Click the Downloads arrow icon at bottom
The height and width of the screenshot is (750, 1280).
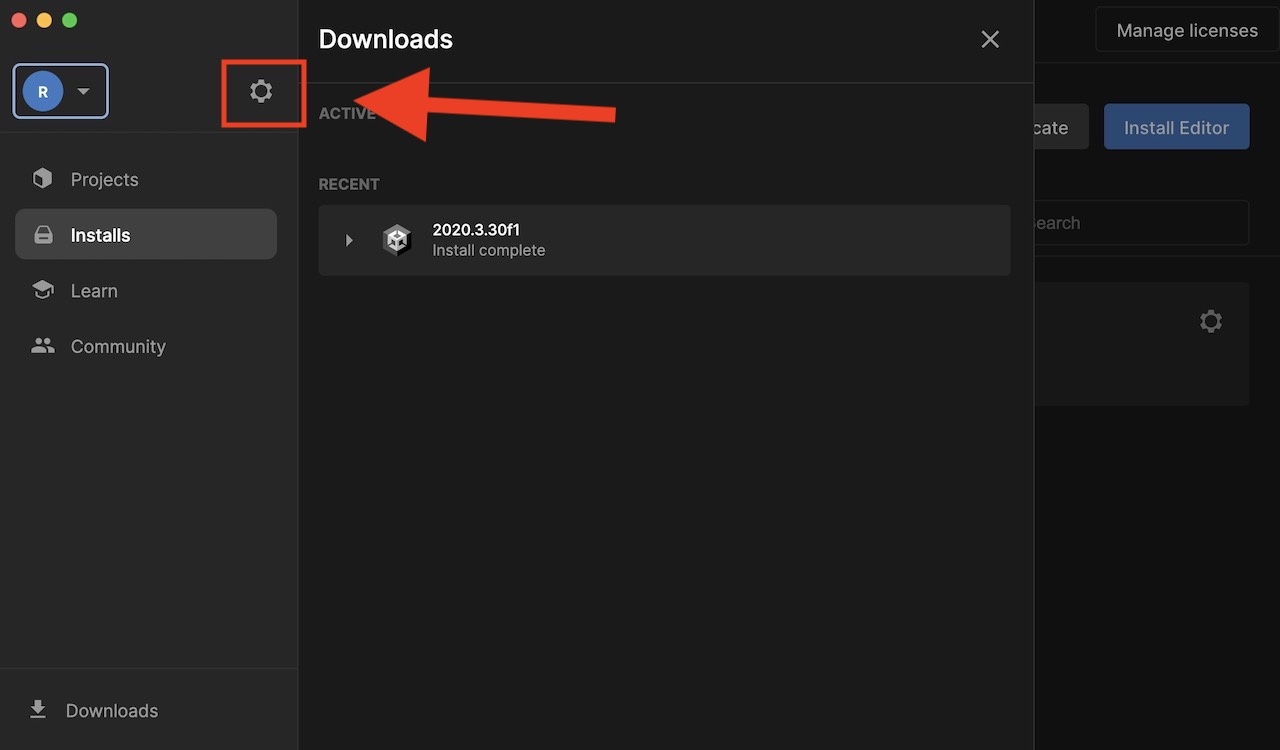tap(38, 710)
